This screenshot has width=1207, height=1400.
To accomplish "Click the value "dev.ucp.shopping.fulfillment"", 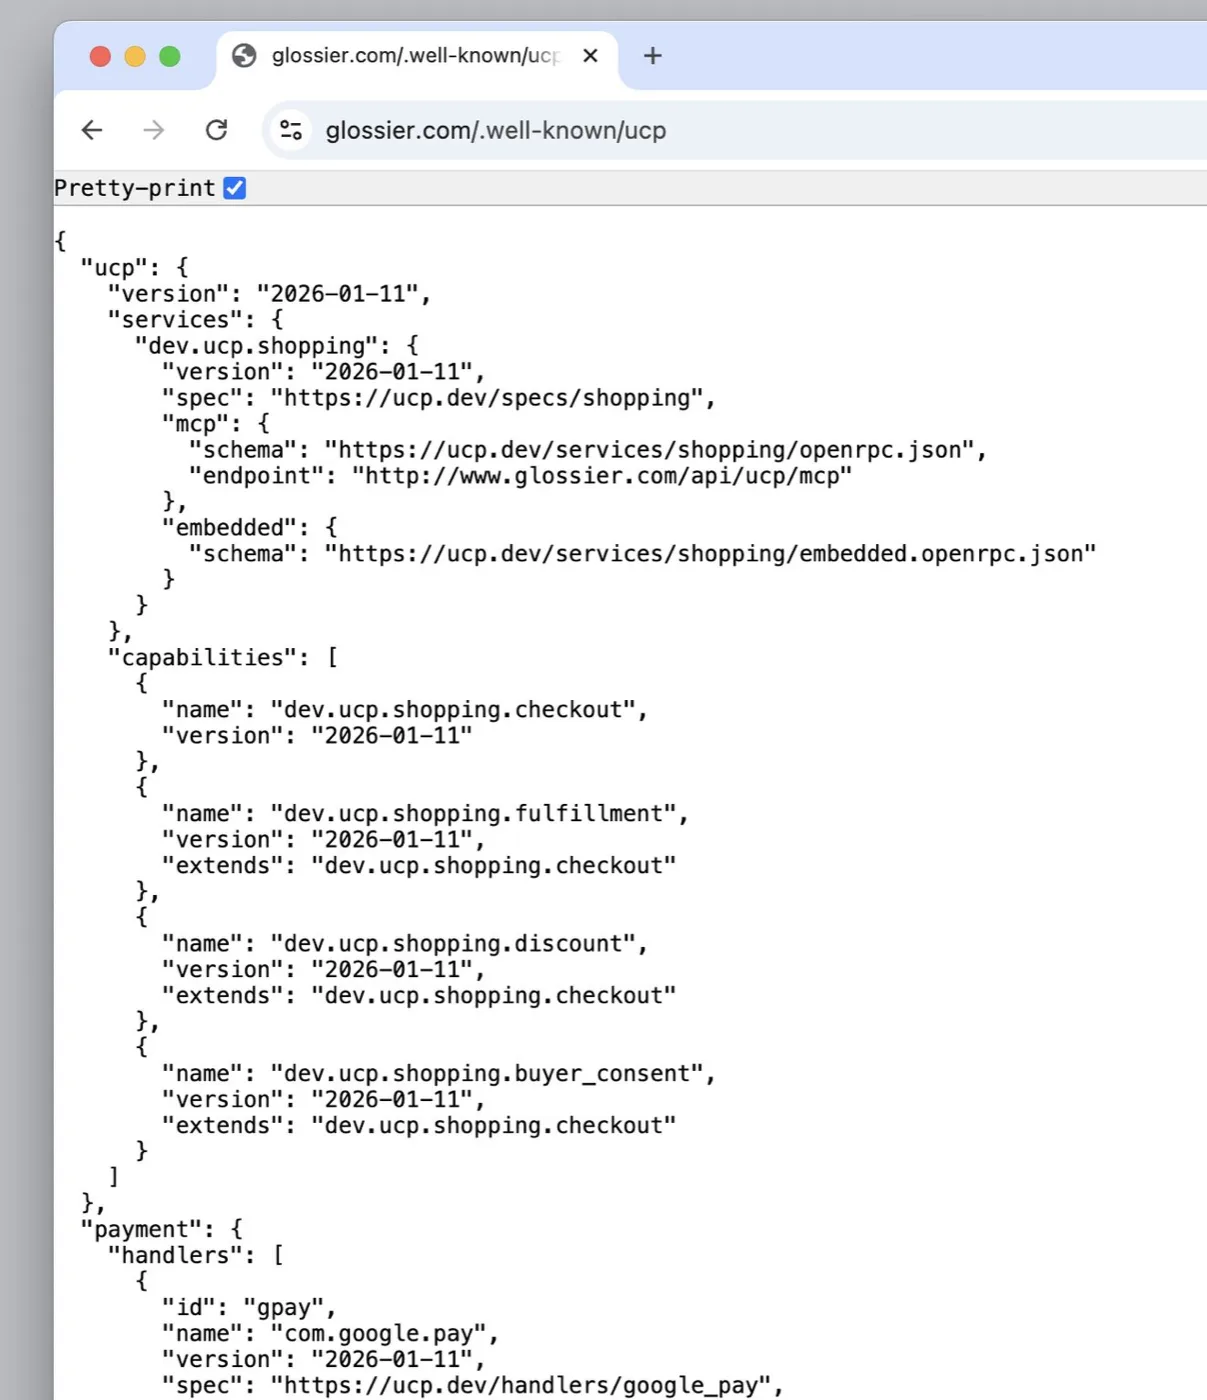I will click(x=474, y=813).
